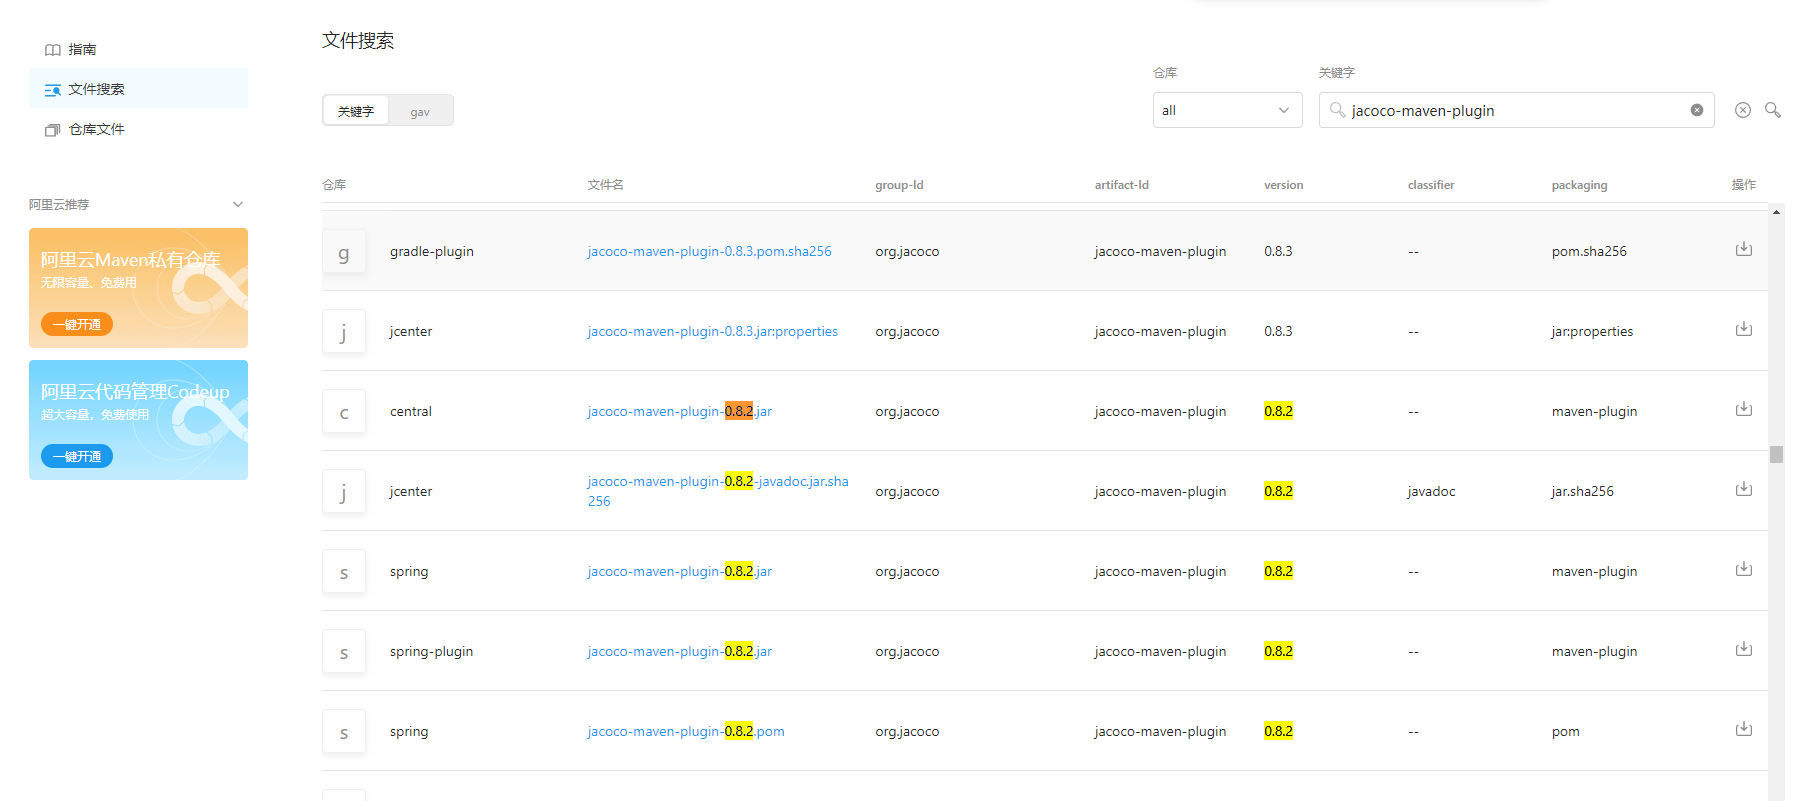Click the spring-plugin 's' repository badge
The height and width of the screenshot is (801, 1798).
pos(344,652)
